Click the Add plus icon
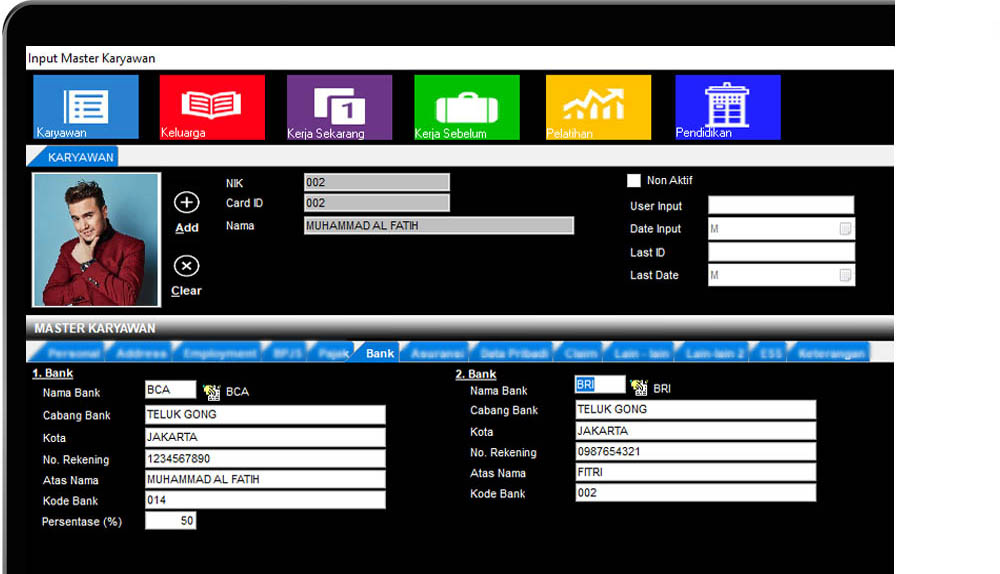This screenshot has height=574, width=1000. pos(187,203)
